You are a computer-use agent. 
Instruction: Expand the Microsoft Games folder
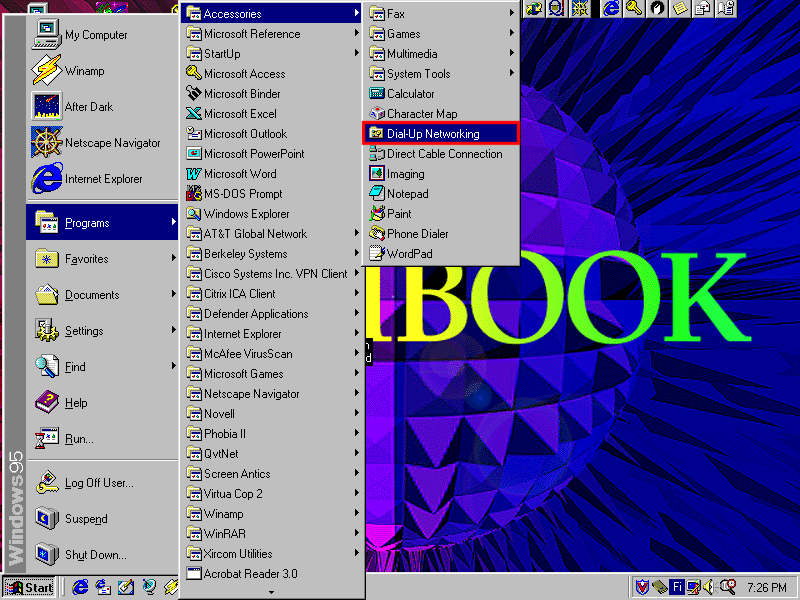tap(272, 373)
